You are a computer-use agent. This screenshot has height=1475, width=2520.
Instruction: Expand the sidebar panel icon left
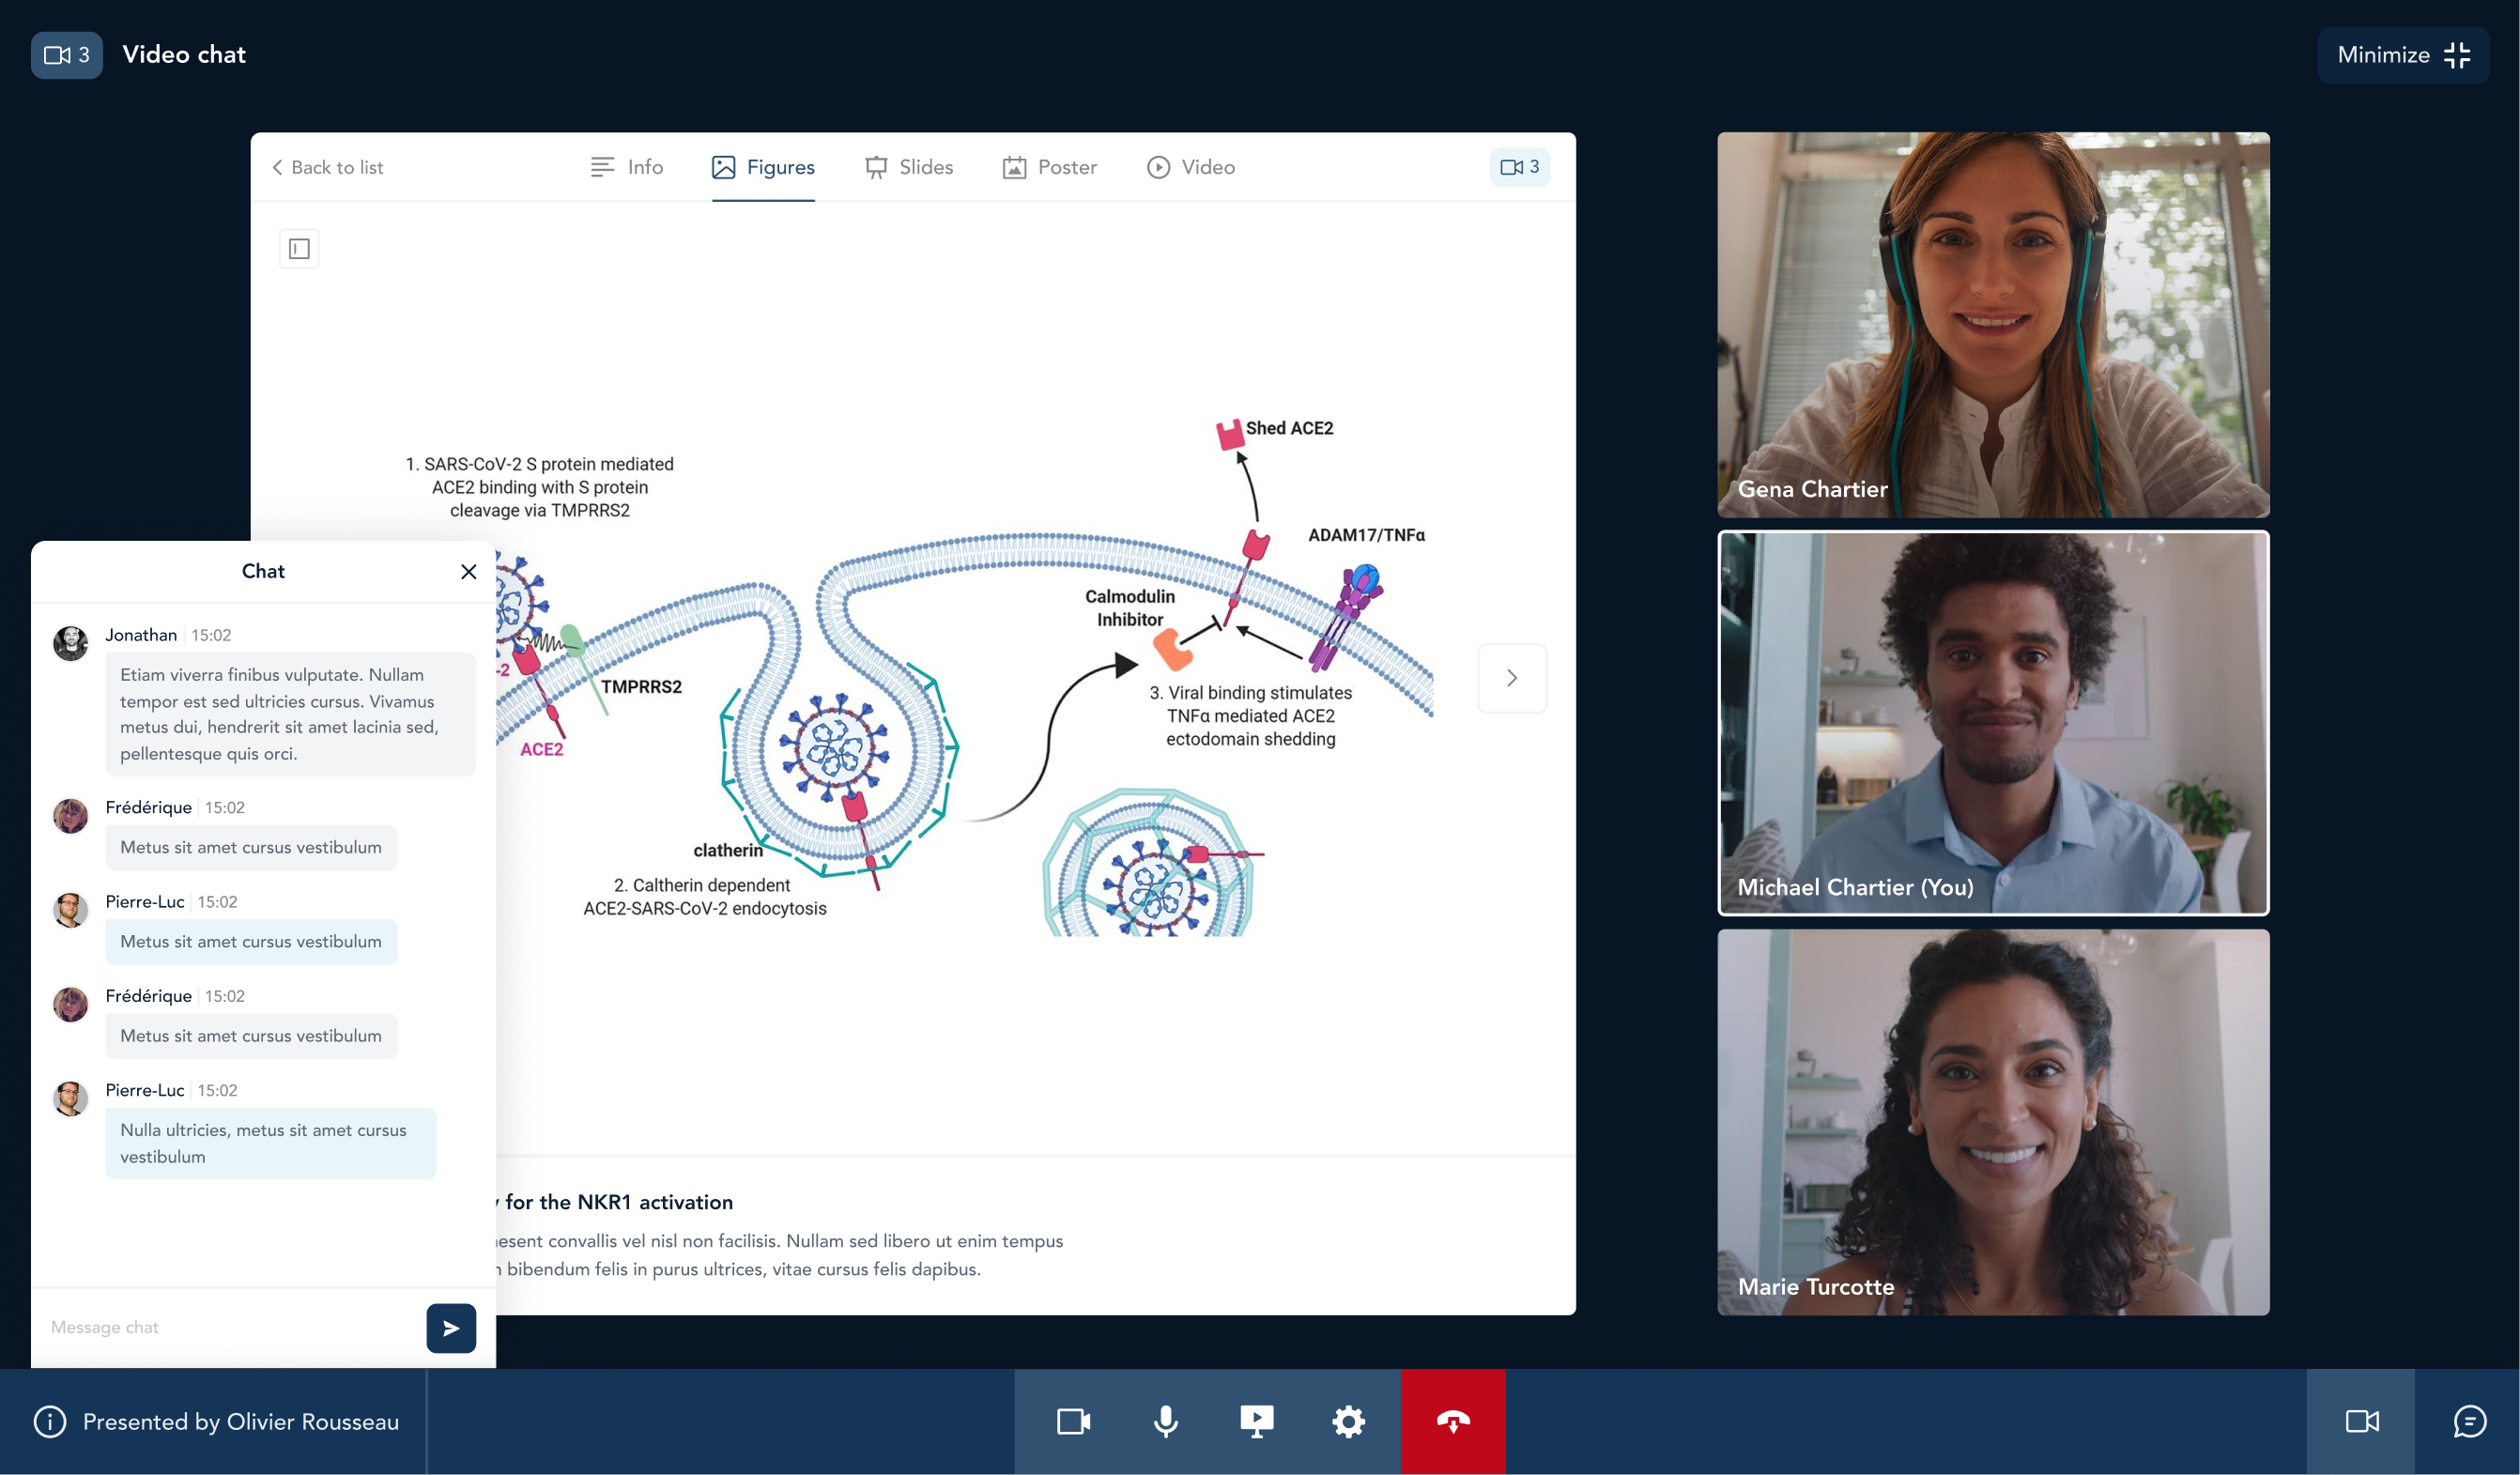pos(299,248)
